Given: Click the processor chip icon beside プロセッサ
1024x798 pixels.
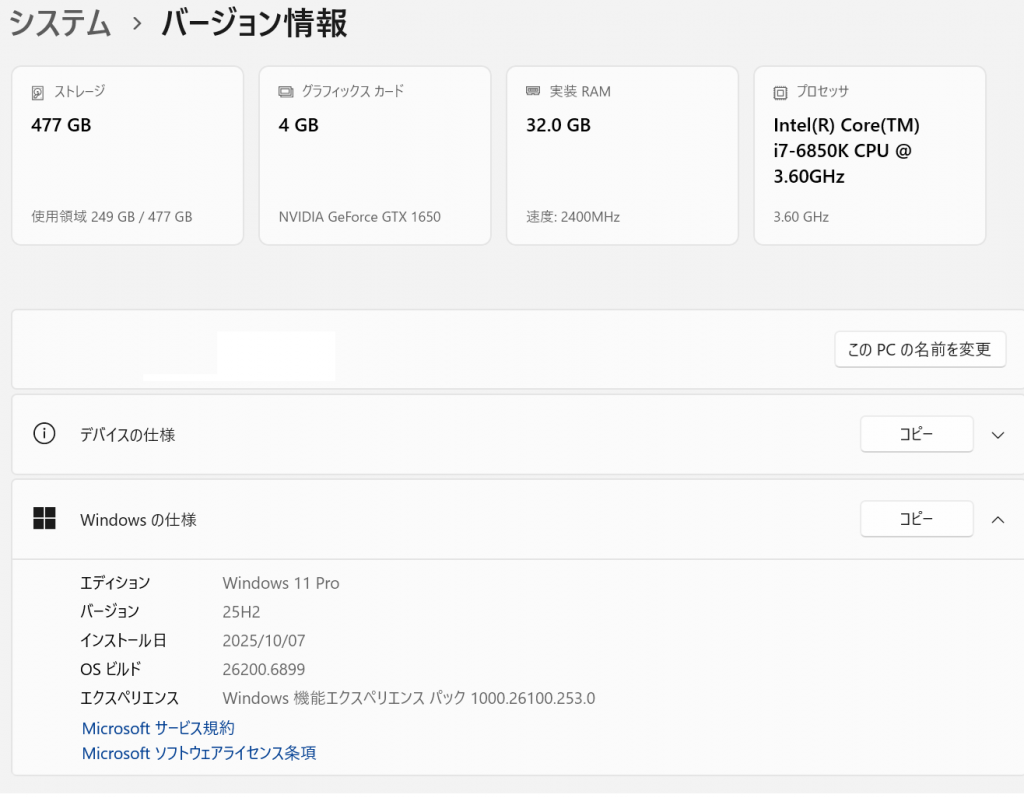Looking at the screenshot, I should click(780, 92).
